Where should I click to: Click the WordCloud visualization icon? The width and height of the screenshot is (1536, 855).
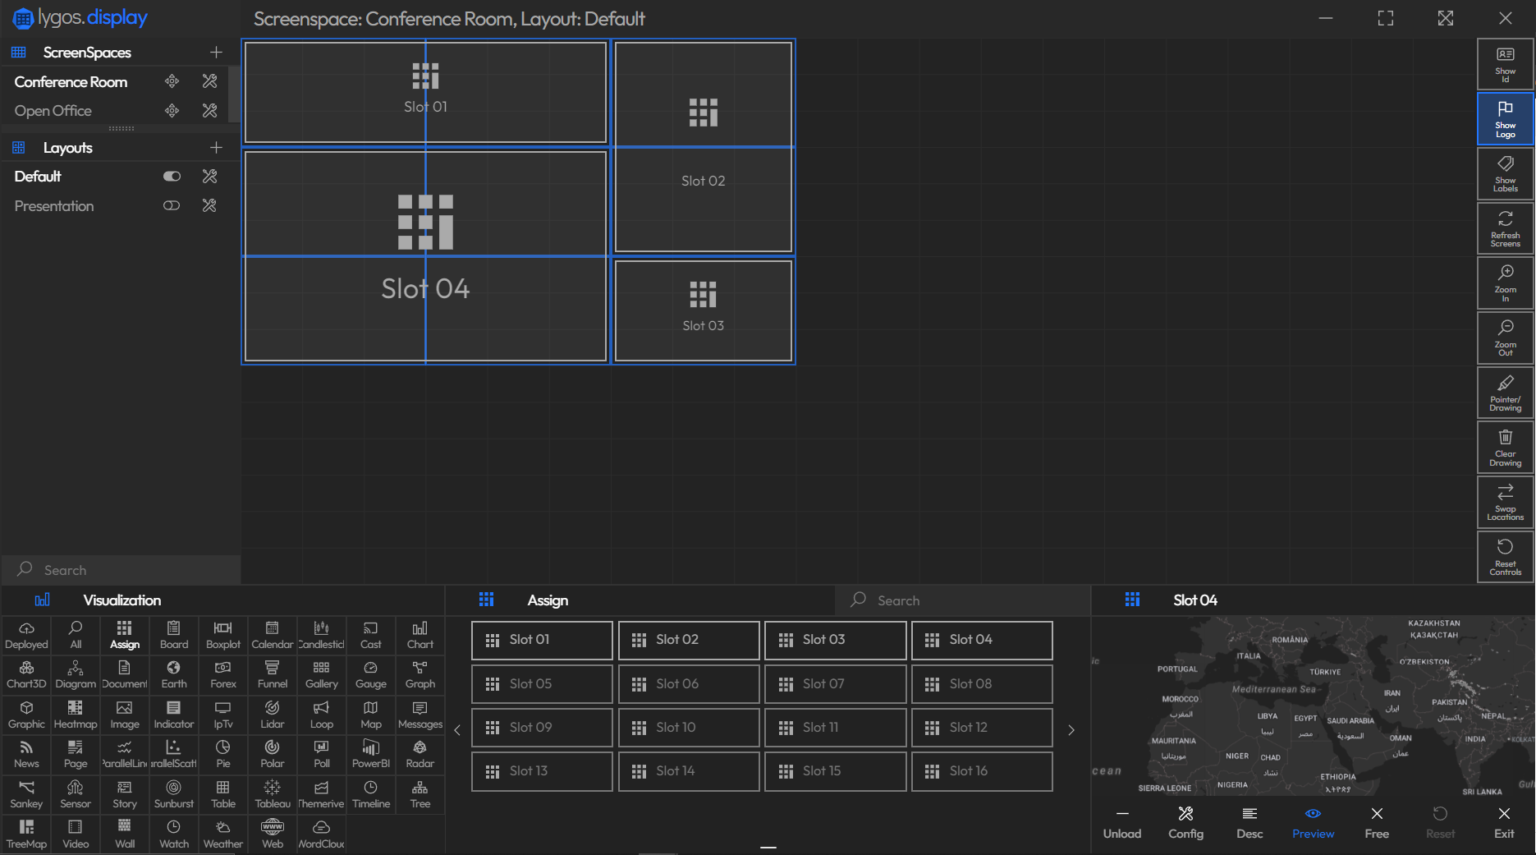pyautogui.click(x=320, y=834)
